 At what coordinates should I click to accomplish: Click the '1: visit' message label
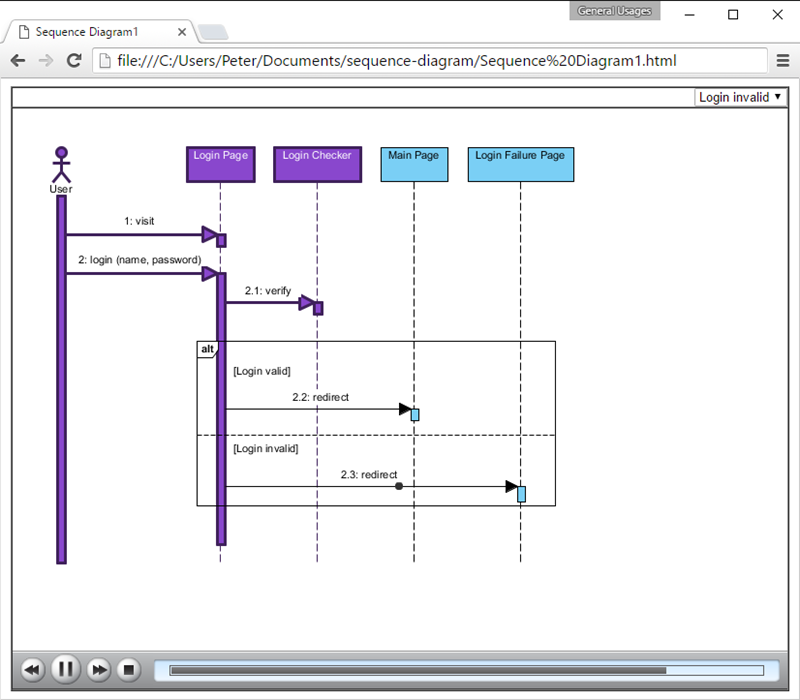(x=139, y=221)
